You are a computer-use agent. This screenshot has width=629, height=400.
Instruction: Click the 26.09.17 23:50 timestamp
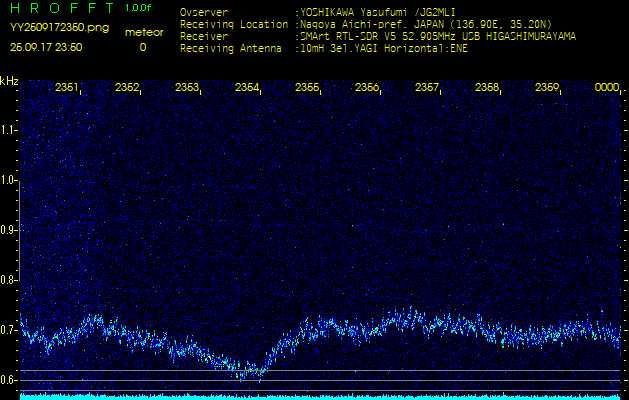(x=46, y=47)
